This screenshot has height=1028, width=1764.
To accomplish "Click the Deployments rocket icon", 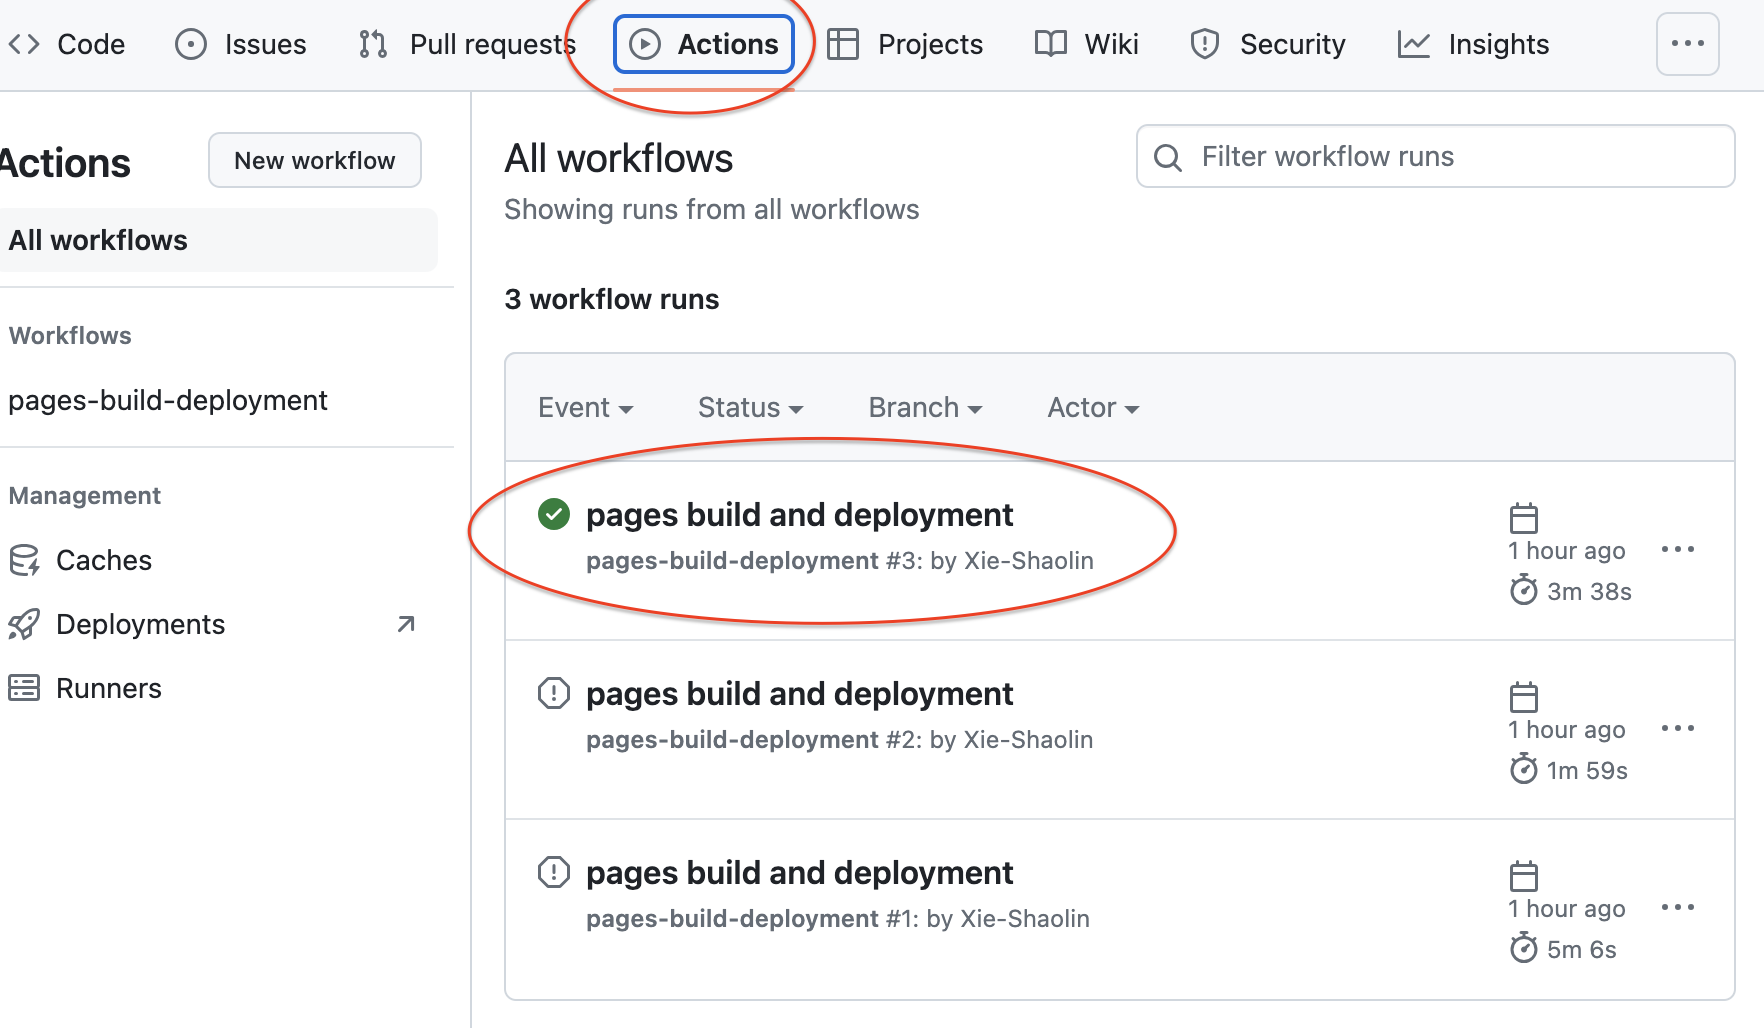I will coord(24,624).
